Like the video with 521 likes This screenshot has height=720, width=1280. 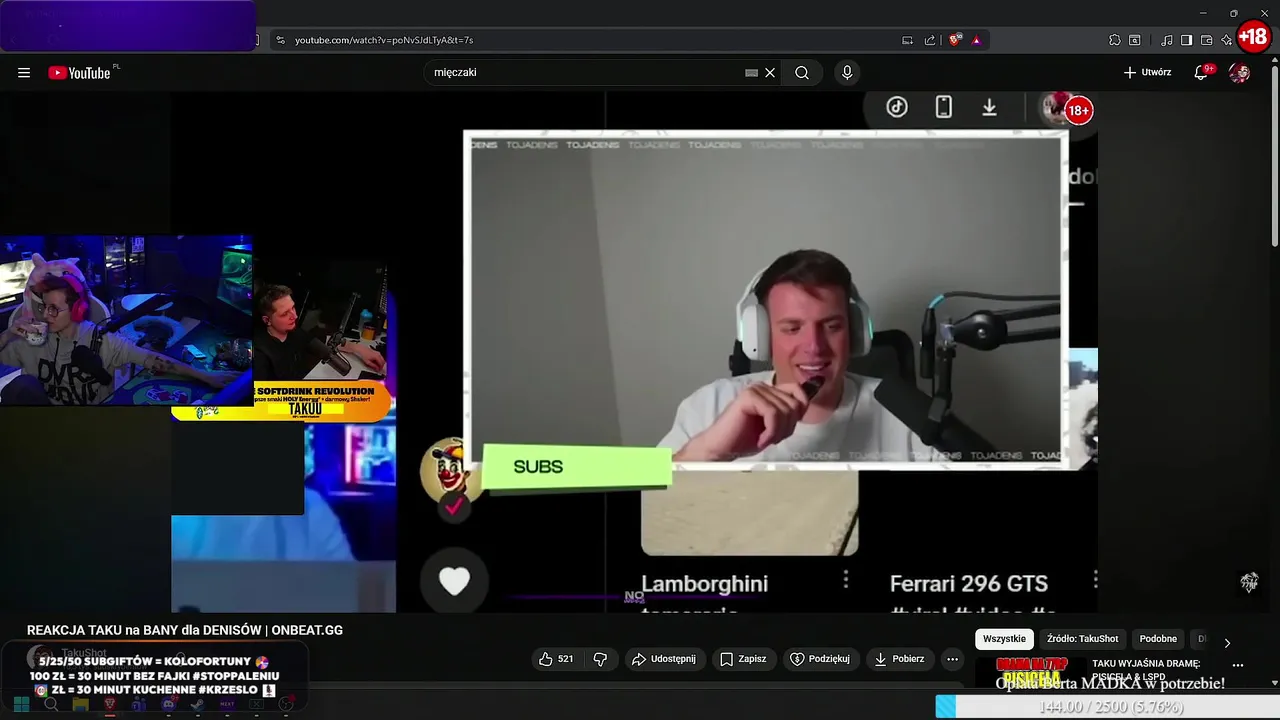click(556, 659)
